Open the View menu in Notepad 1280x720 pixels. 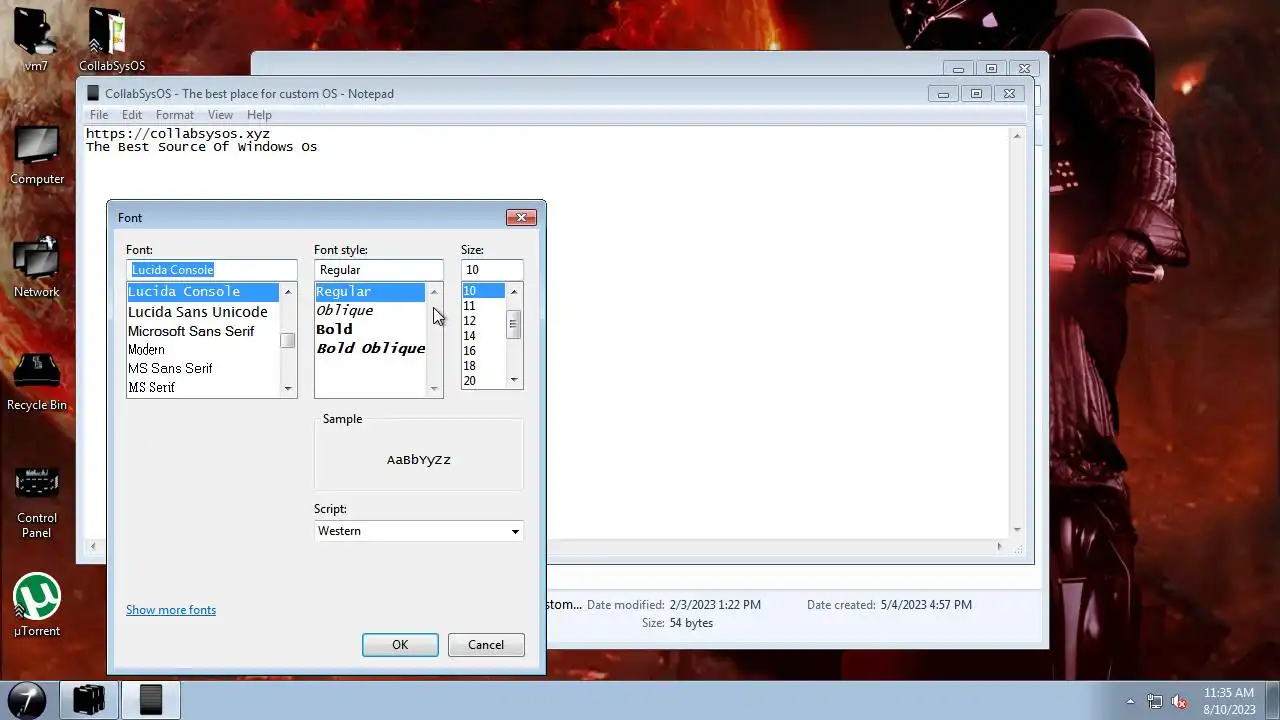220,115
